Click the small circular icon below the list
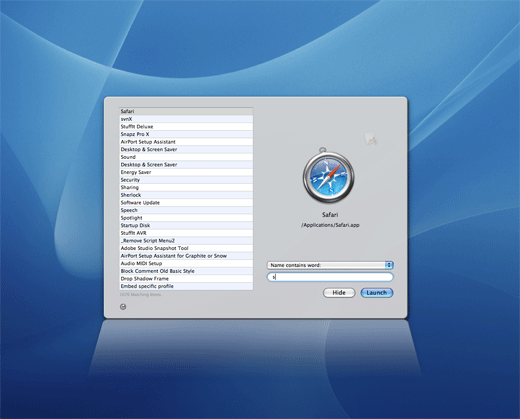Image resolution: width=520 pixels, height=419 pixels. coord(123,307)
